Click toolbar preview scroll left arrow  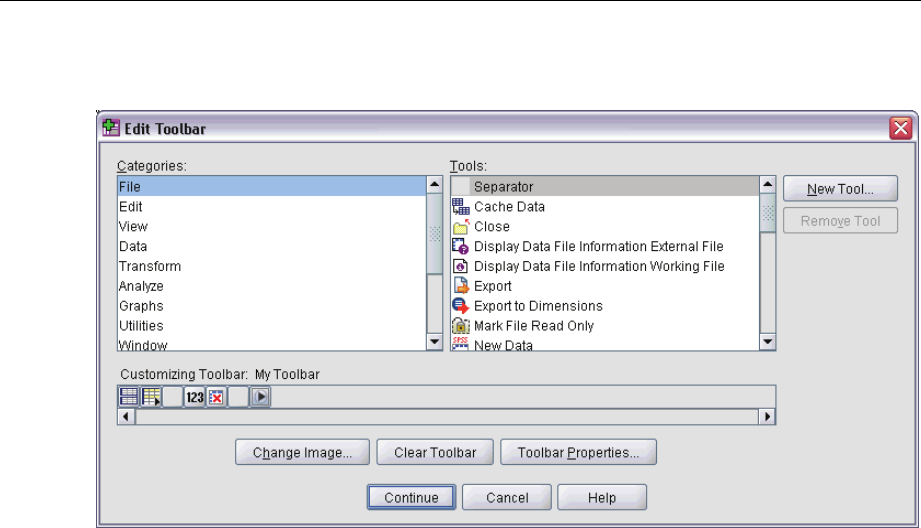tap(126, 416)
